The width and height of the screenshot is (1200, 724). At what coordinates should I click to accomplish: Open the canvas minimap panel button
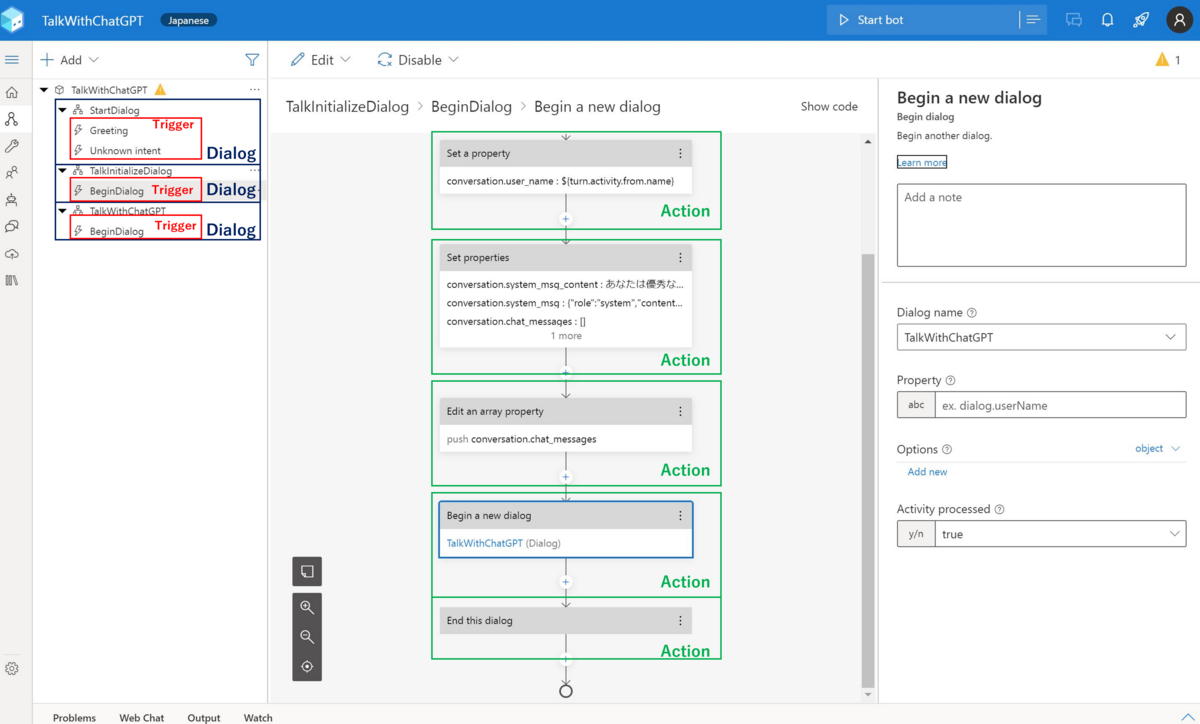307,572
